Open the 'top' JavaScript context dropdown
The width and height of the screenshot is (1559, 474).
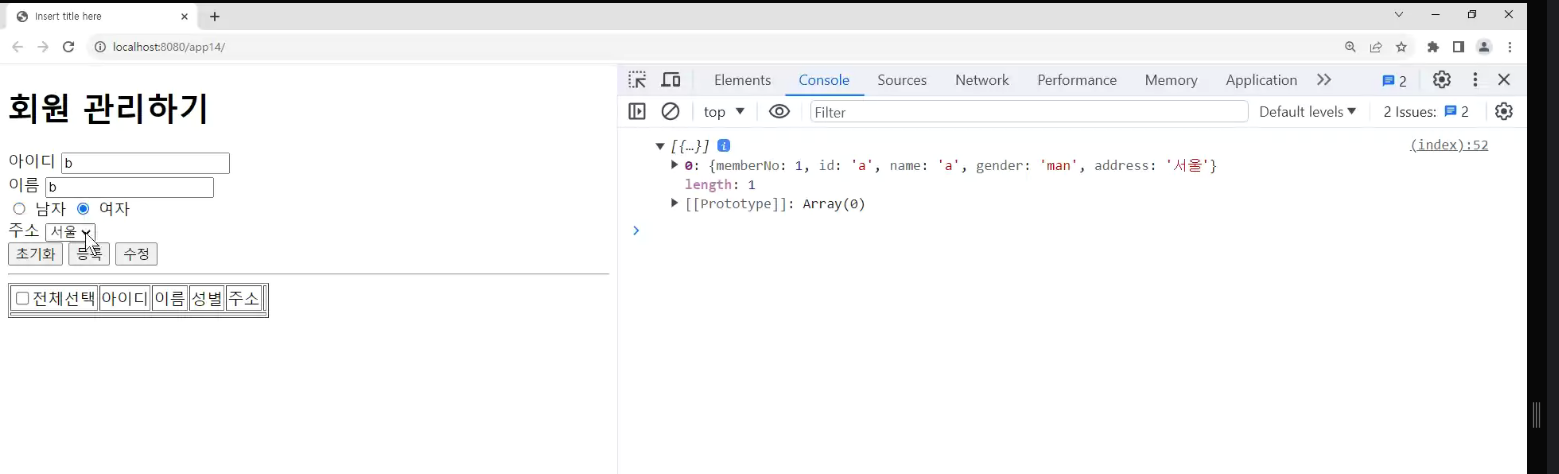tap(725, 112)
